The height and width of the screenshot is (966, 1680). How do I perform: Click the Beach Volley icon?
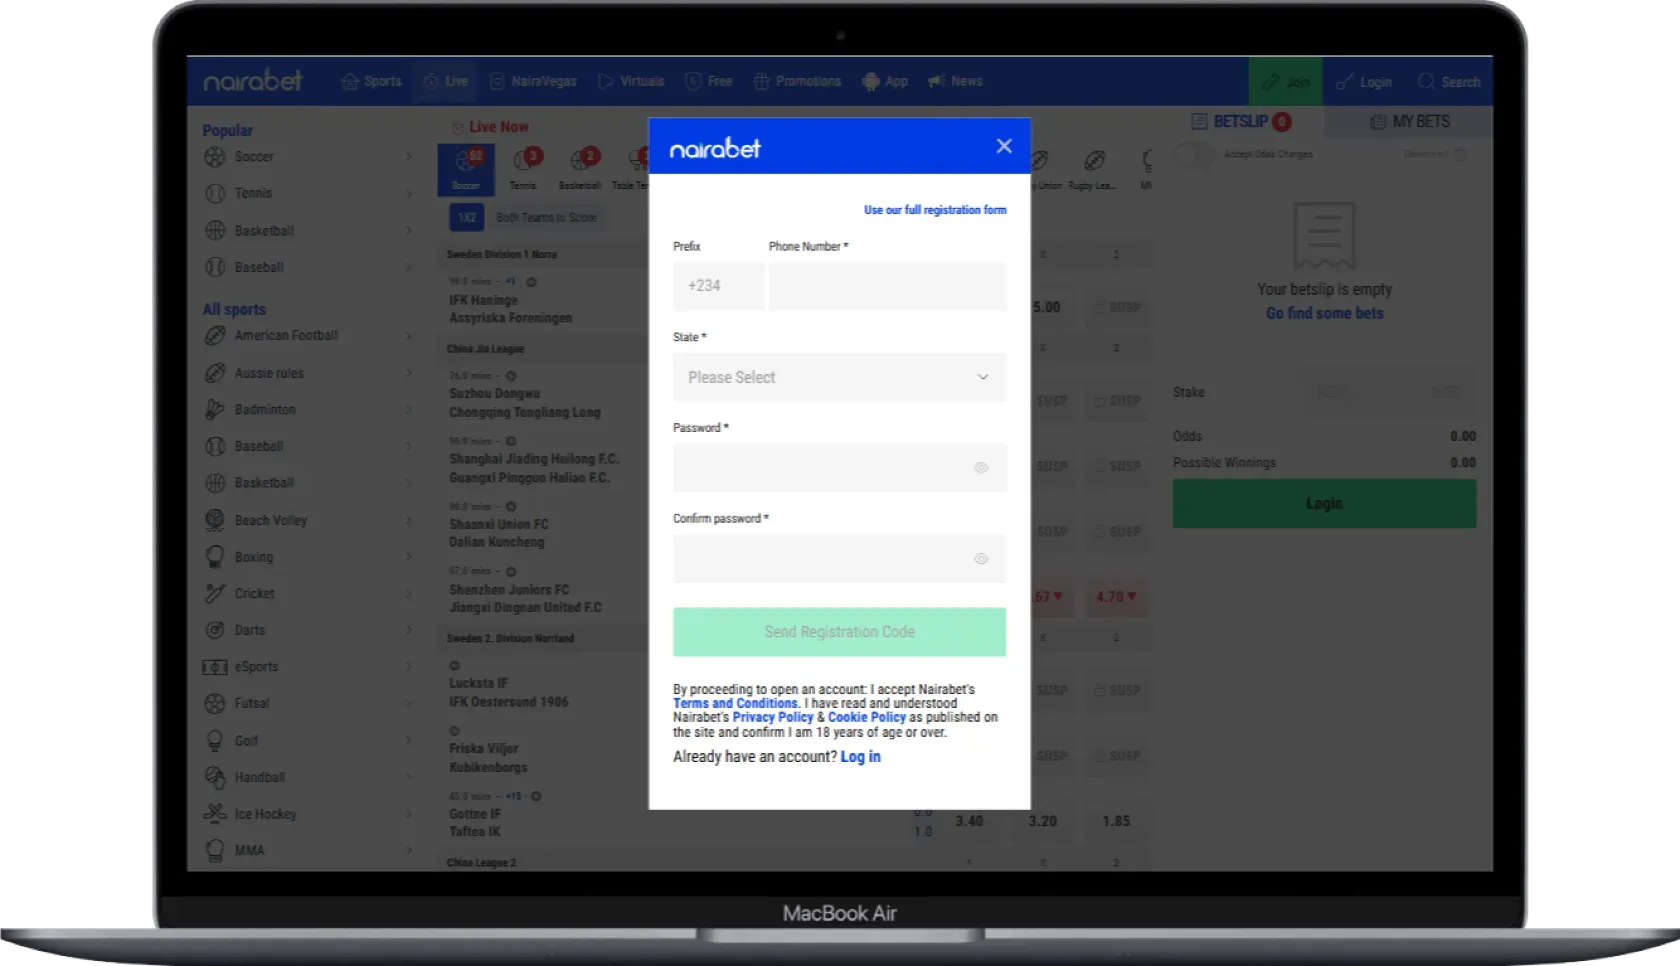tap(215, 520)
